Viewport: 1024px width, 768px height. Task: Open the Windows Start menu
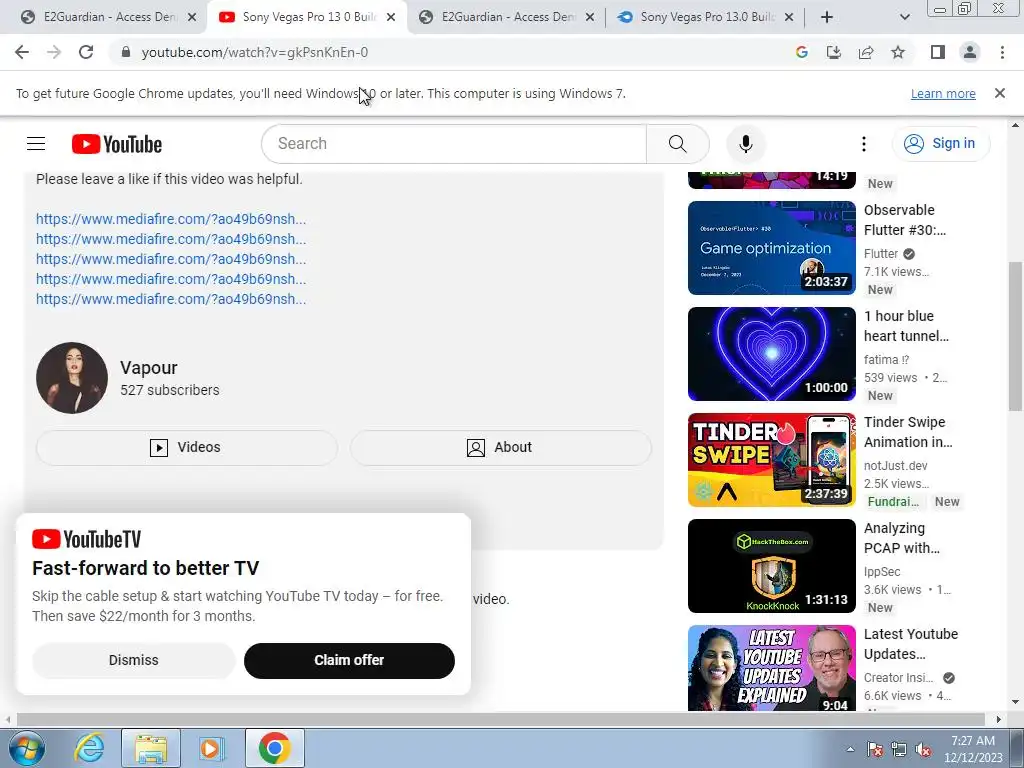coord(26,748)
